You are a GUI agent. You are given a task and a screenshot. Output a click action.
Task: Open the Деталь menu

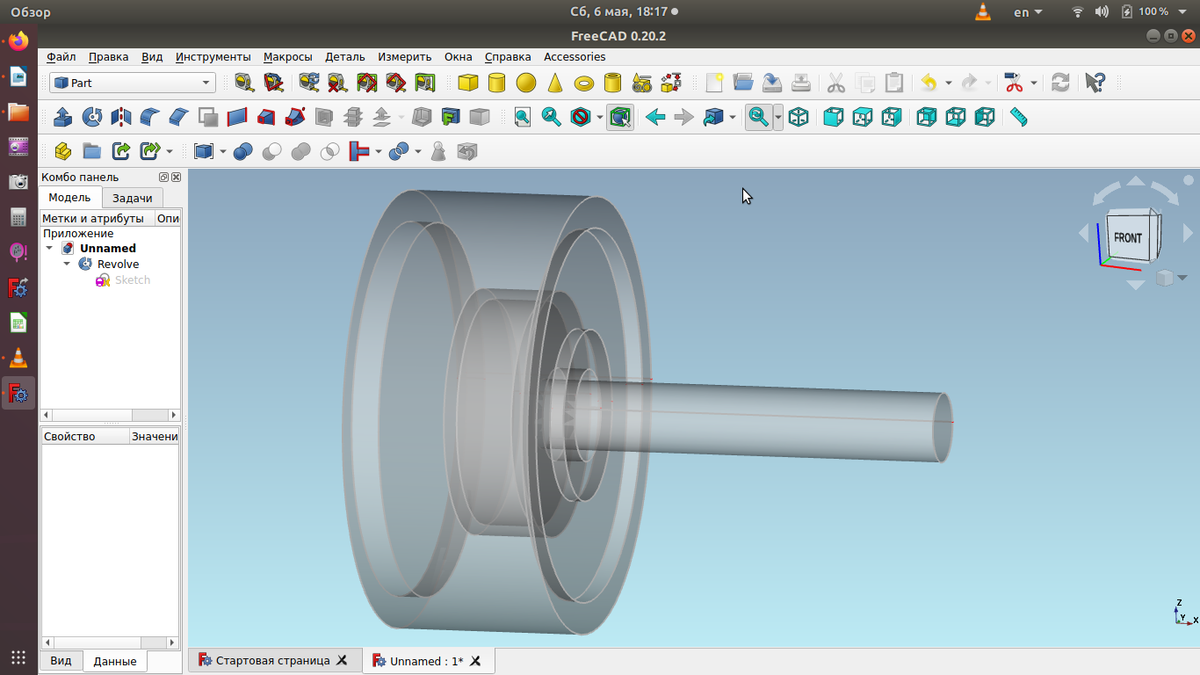(x=345, y=57)
